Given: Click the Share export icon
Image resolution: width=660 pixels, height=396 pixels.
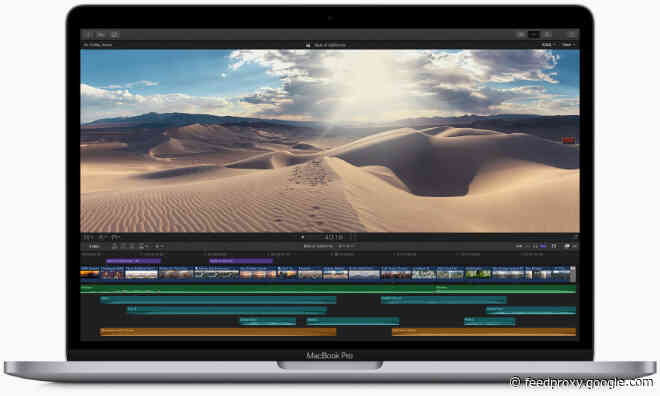Looking at the screenshot, I should coord(571,35).
